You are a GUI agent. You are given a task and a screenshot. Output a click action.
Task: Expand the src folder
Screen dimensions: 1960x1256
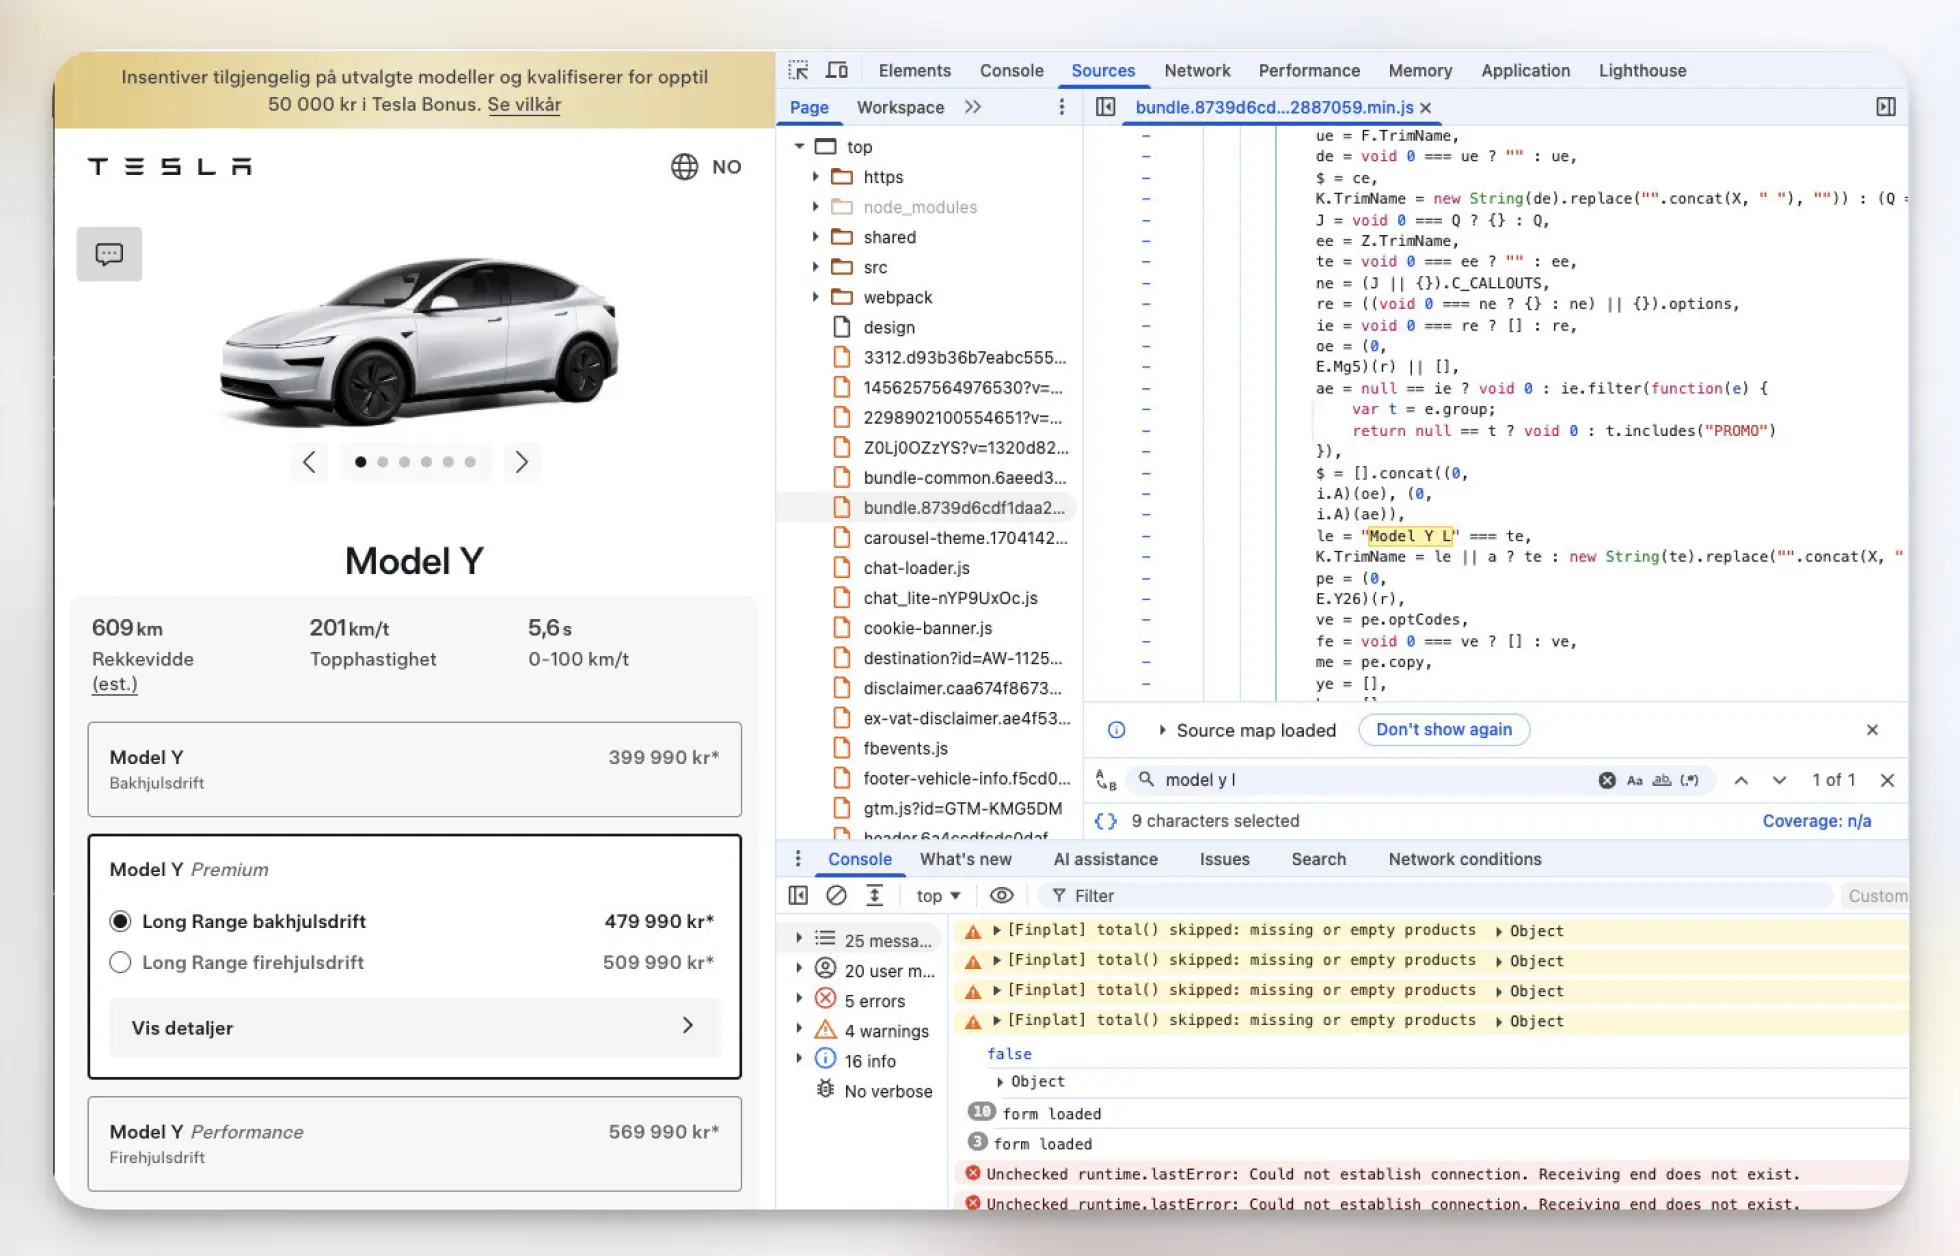[815, 267]
